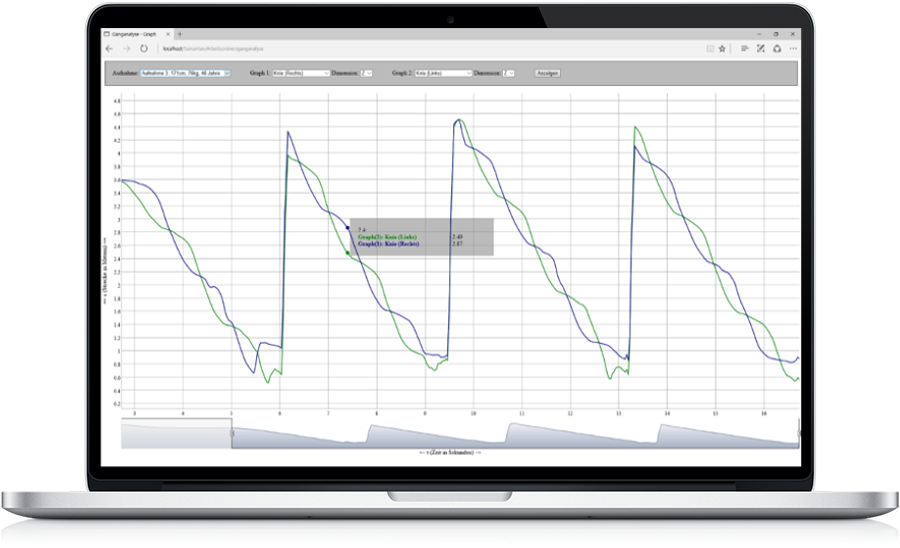Open reading view book icon
This screenshot has width=900, height=548.
pyautogui.click(x=710, y=48)
